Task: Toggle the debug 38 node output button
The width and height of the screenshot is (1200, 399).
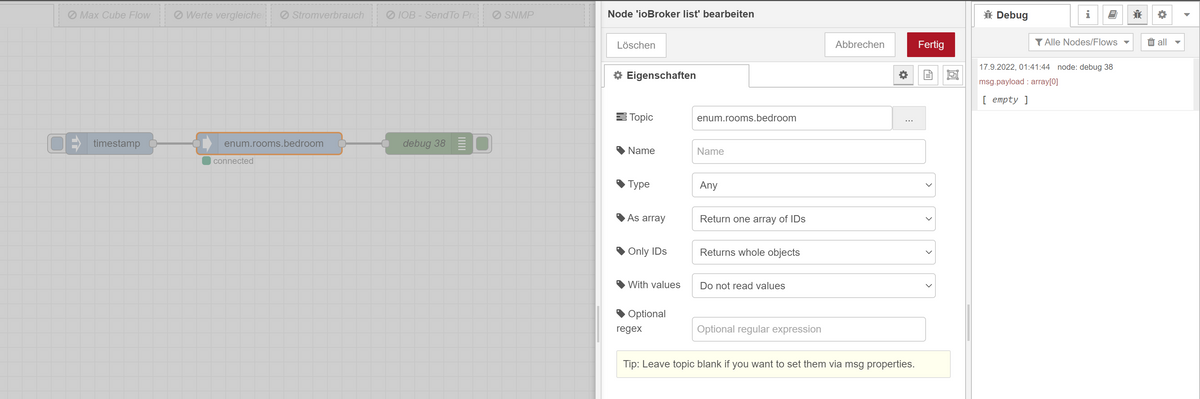Action: (x=483, y=144)
